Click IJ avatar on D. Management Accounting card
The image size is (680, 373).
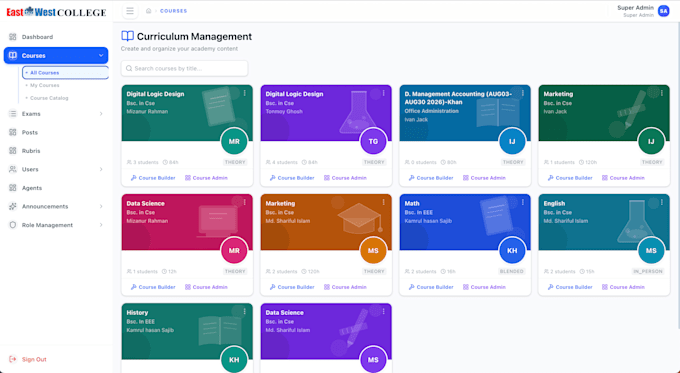pos(512,141)
